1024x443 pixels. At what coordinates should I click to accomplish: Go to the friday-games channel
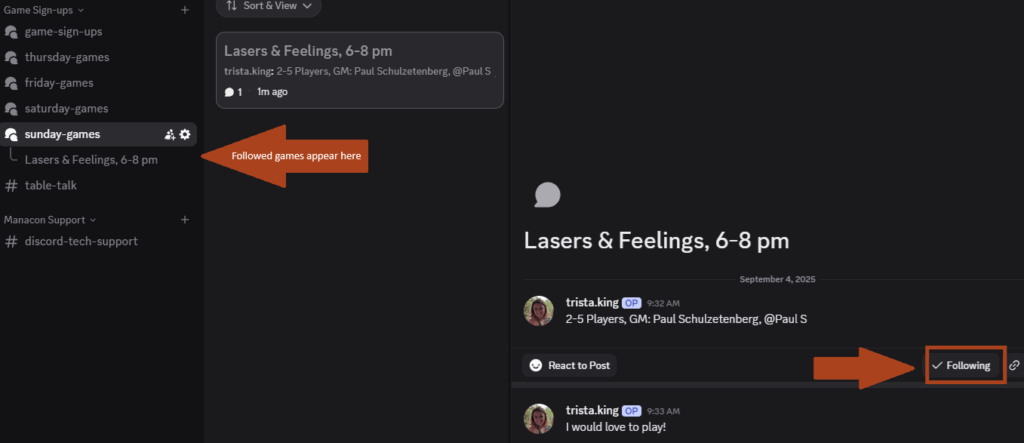(59, 83)
